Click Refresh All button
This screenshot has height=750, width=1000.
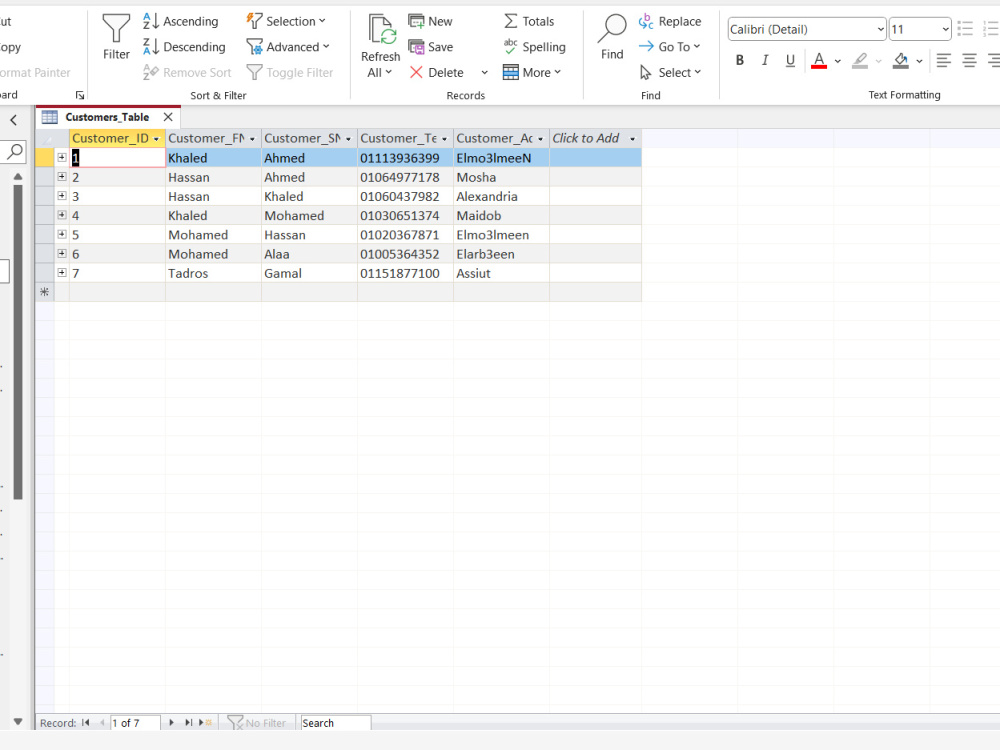point(381,46)
